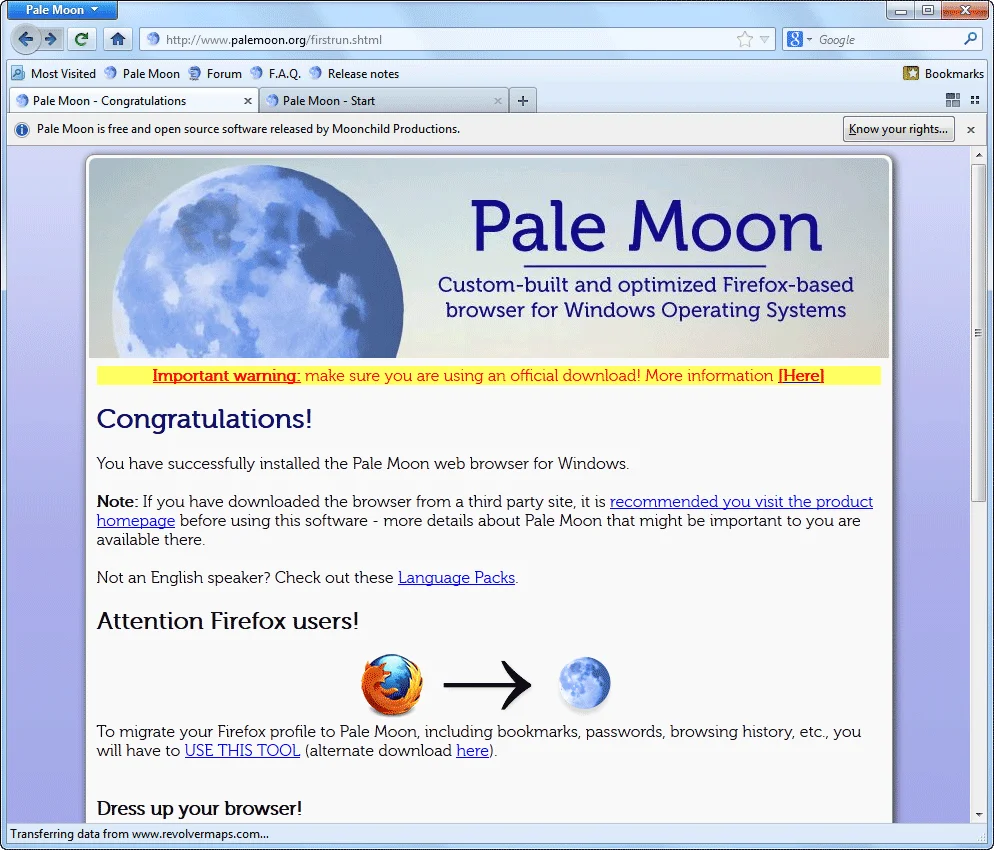The height and width of the screenshot is (850, 994).
Task: Open the list all tabs icon
Action: 975,100
